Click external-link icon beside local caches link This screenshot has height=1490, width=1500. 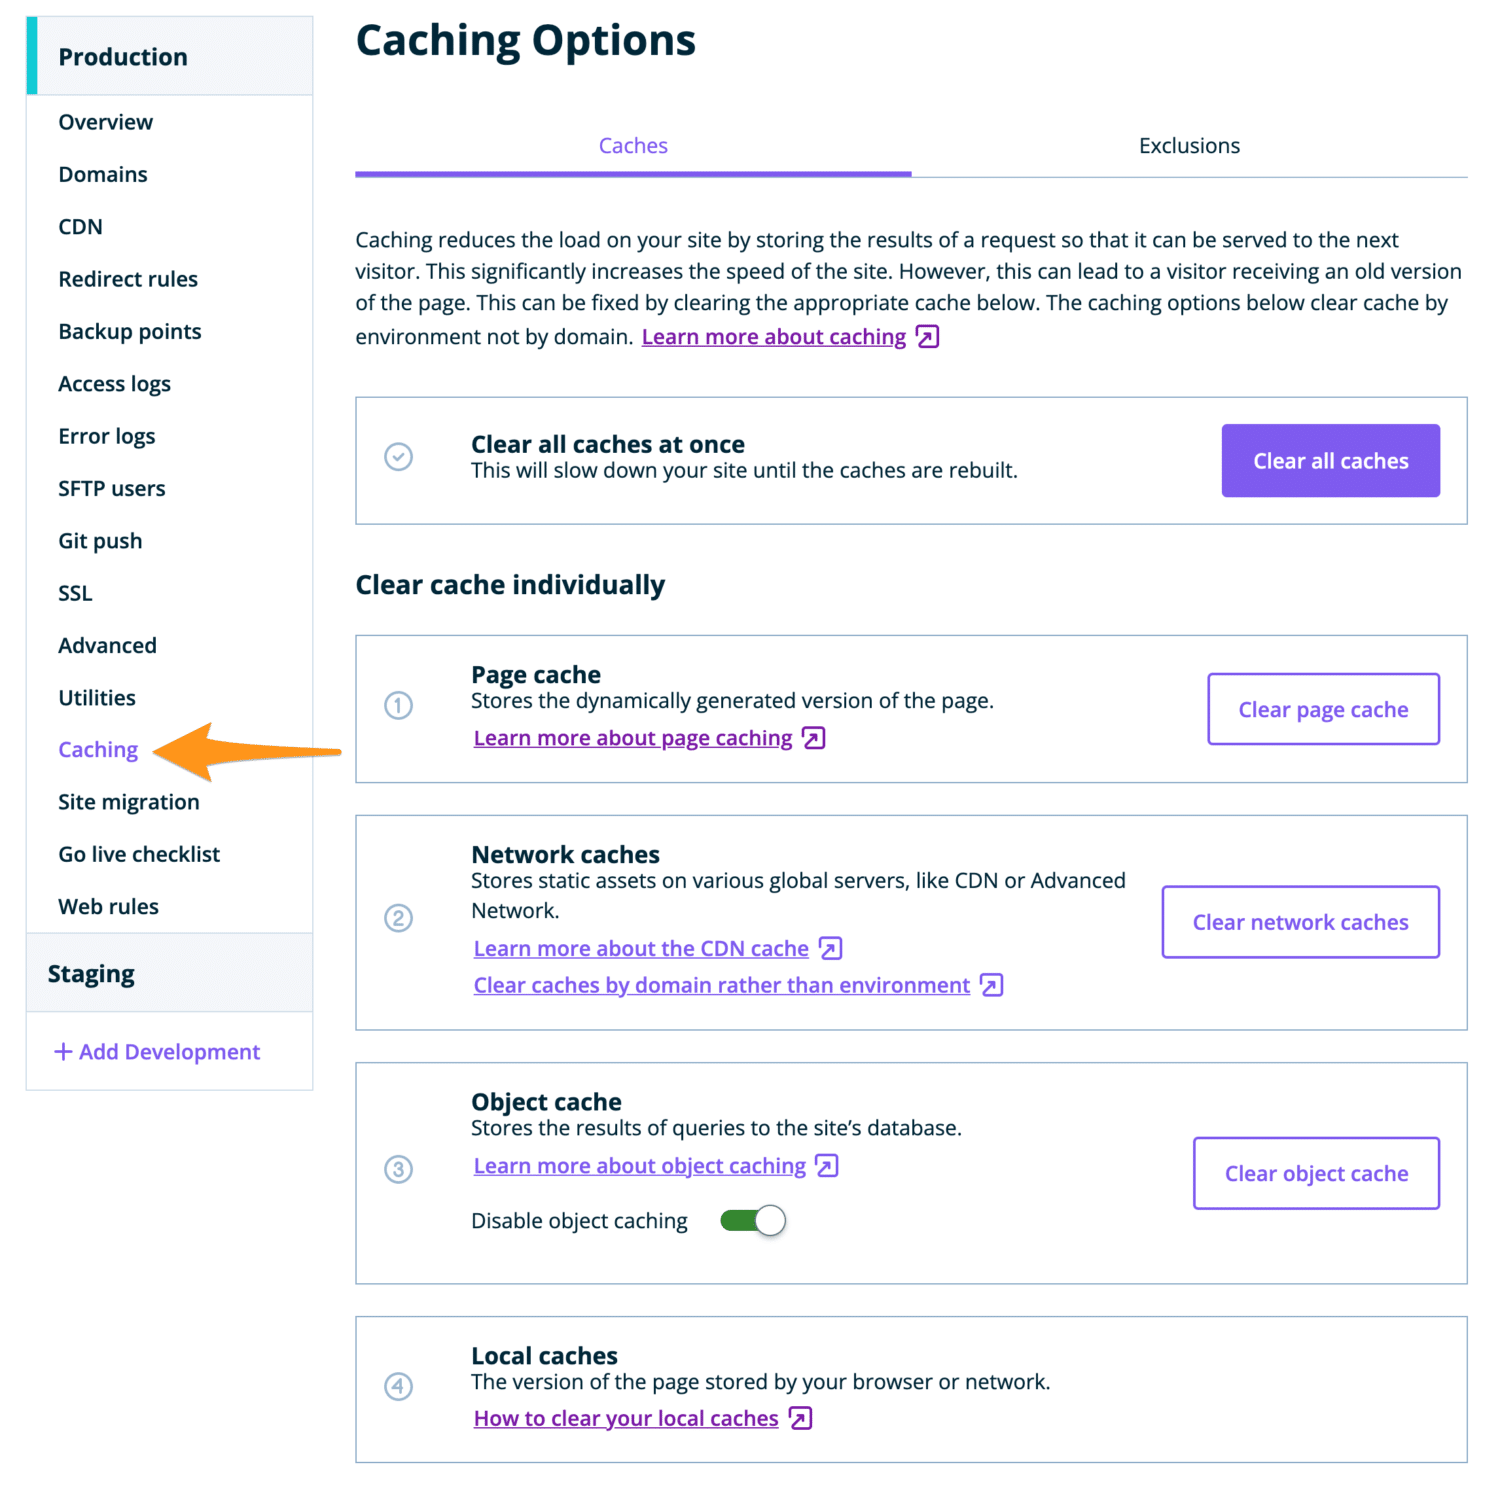pos(800,1418)
